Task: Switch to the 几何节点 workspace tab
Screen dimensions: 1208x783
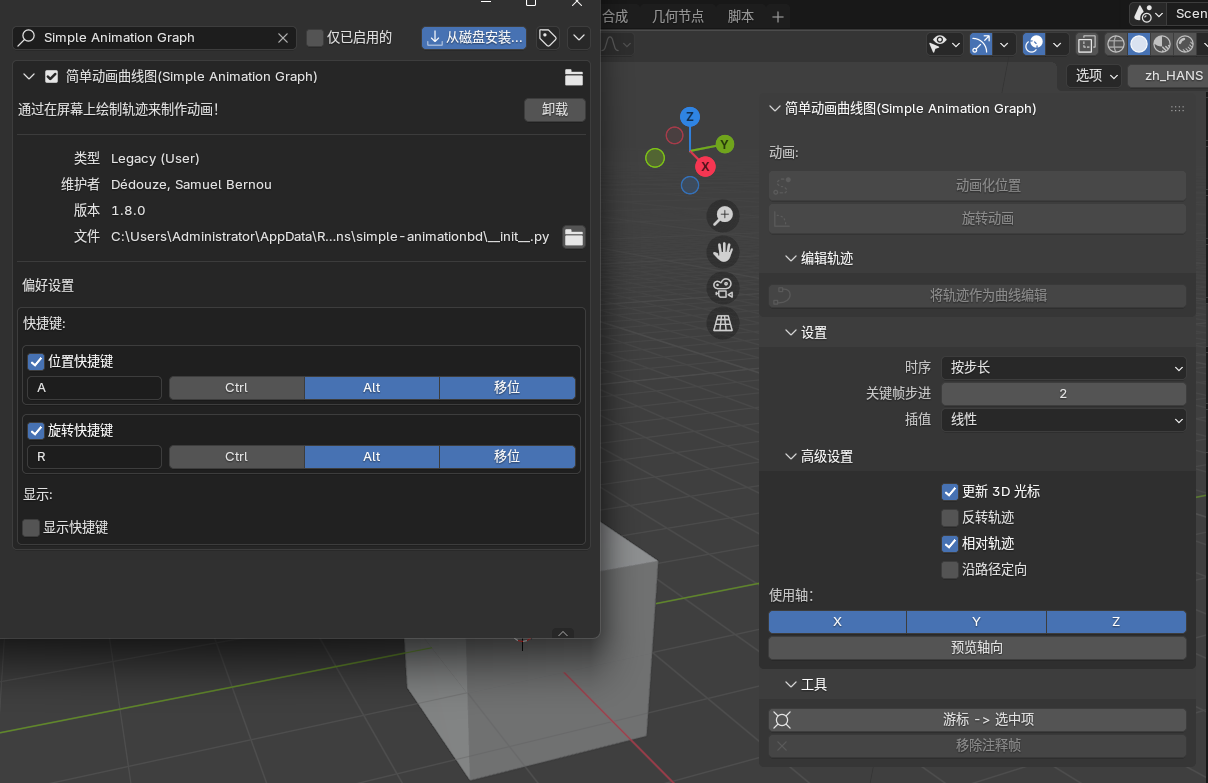Action: tap(678, 16)
